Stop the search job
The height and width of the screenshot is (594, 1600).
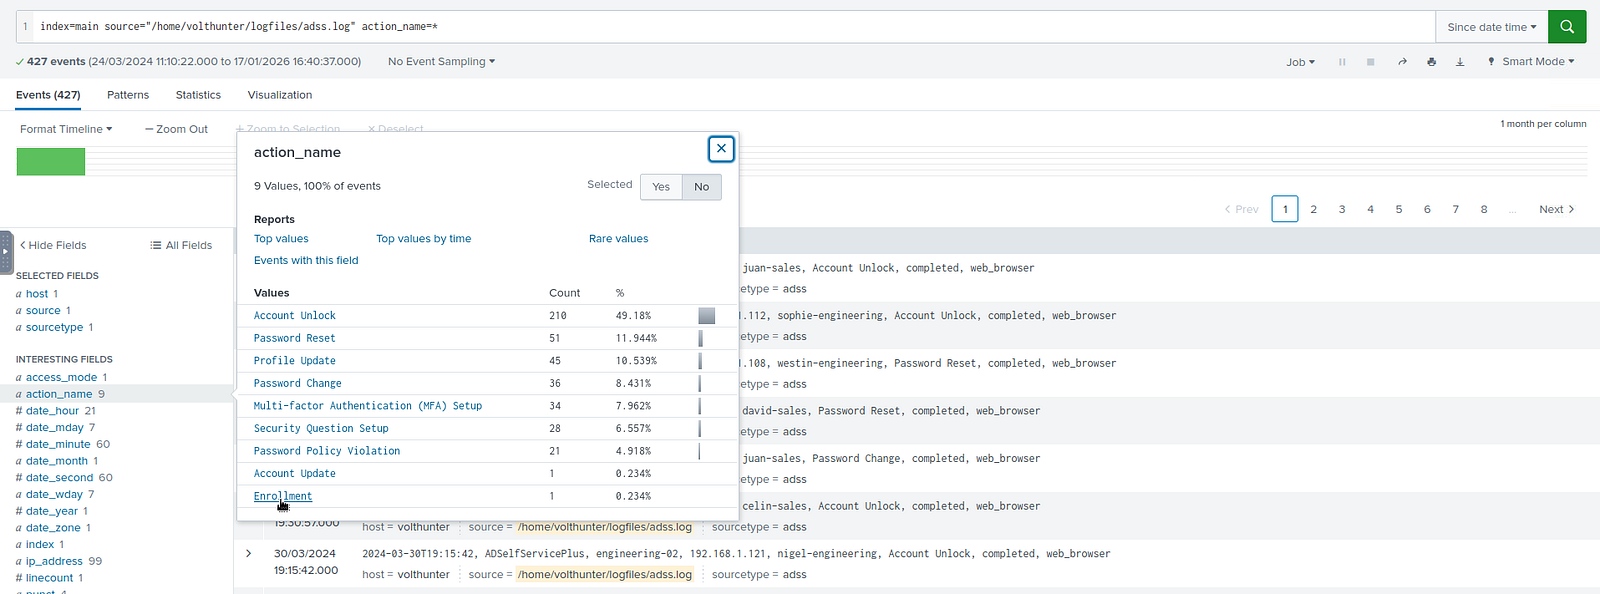pos(1371,62)
